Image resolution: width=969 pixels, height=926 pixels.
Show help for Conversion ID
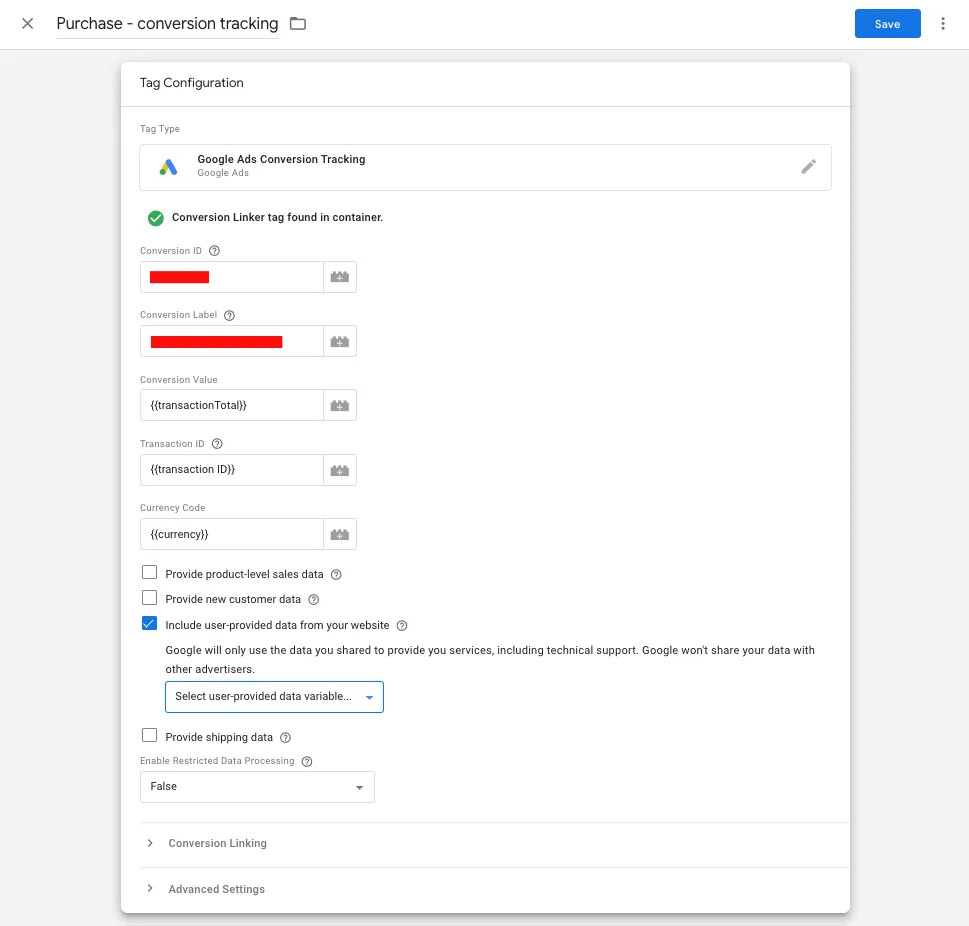[x=214, y=250]
